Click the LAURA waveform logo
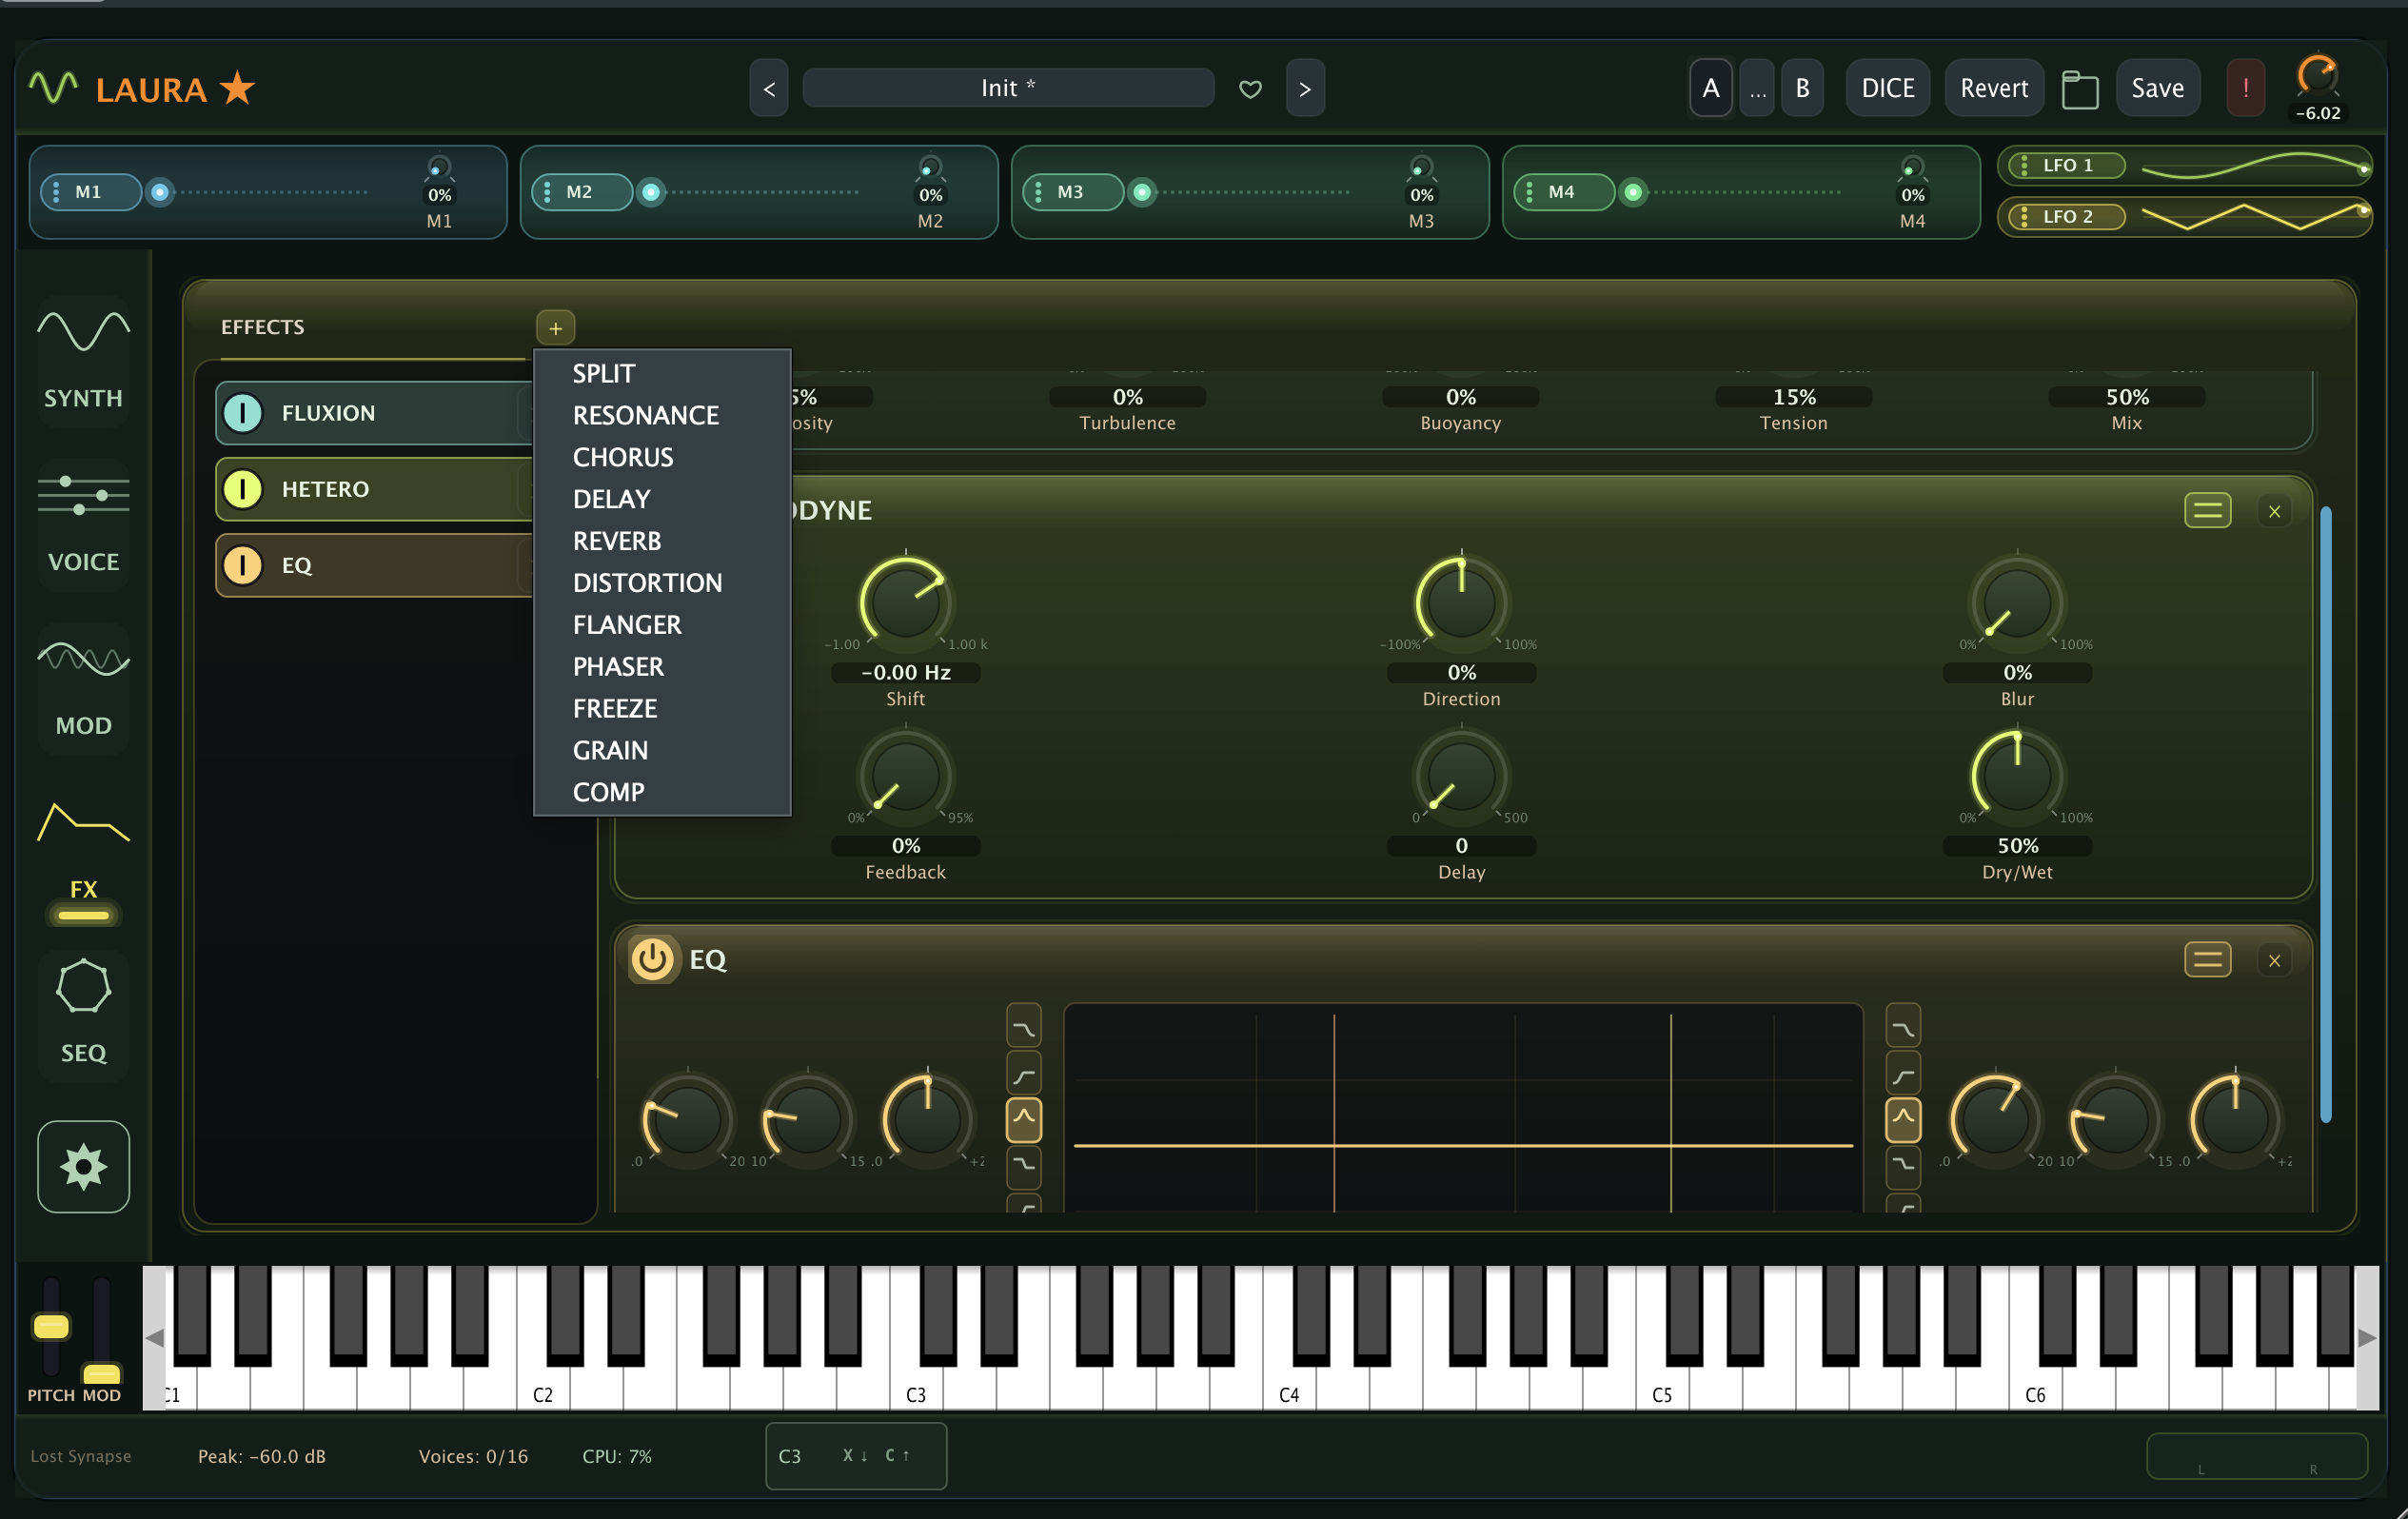This screenshot has height=1519, width=2408. pyautogui.click(x=53, y=88)
